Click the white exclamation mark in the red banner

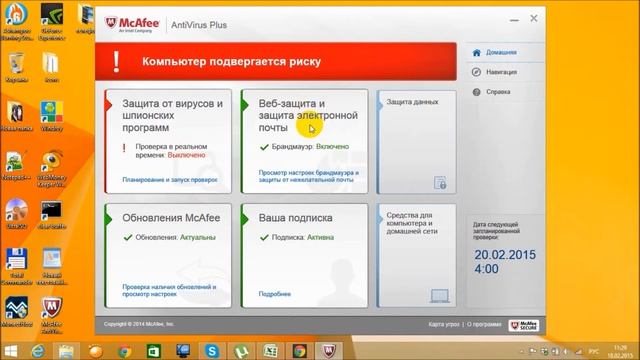click(x=116, y=62)
